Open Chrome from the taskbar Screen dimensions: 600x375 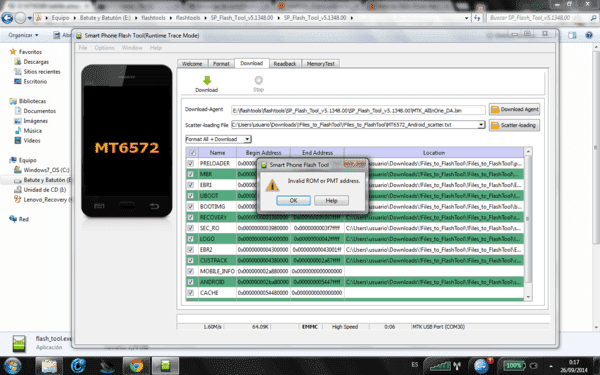(x=136, y=366)
